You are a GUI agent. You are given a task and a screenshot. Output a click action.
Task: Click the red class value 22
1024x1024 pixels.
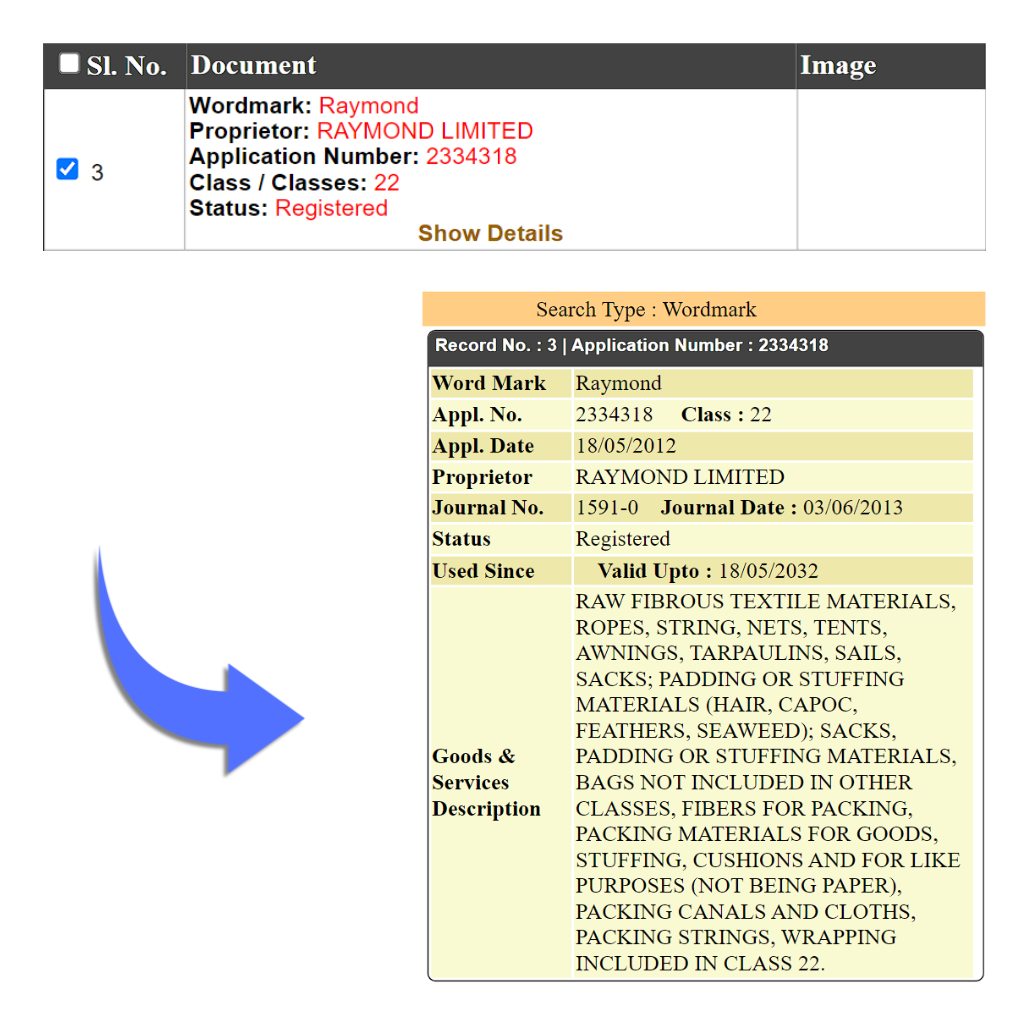point(386,183)
